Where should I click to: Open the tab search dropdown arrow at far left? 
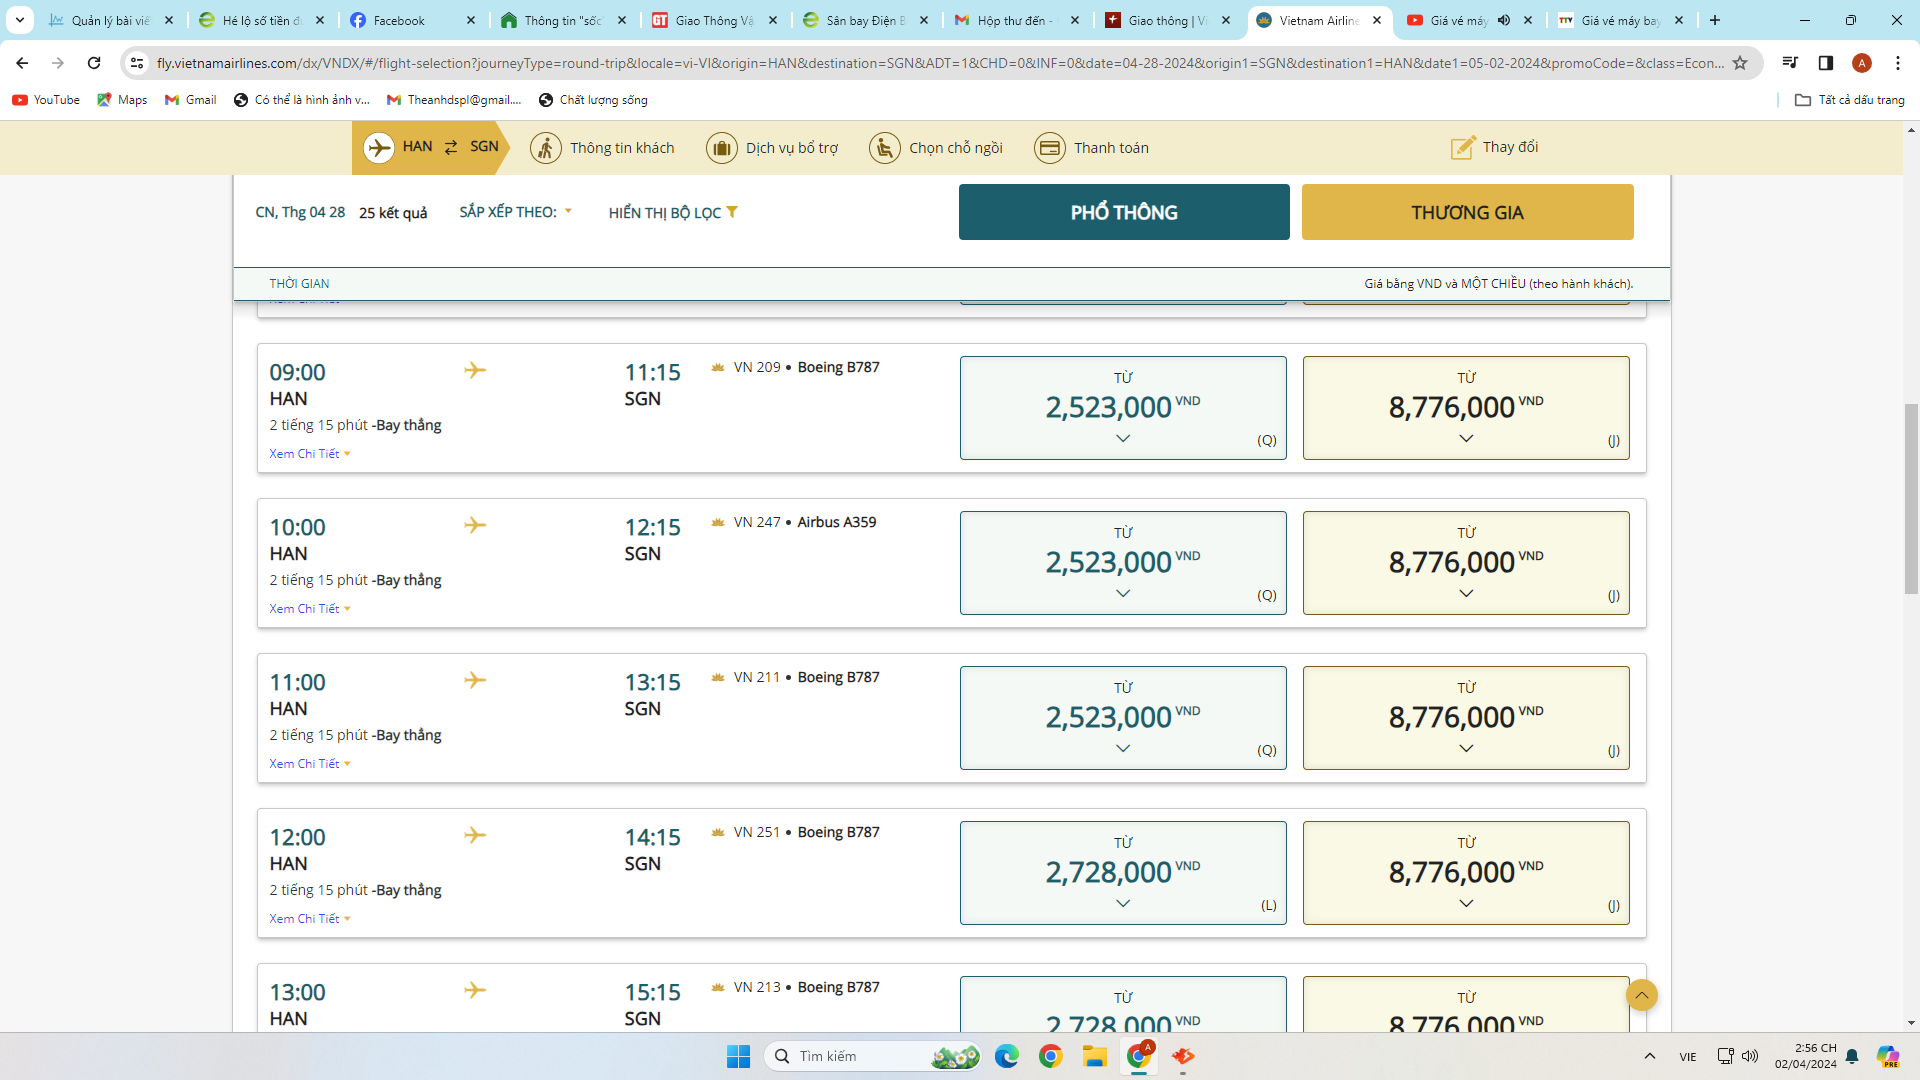point(20,20)
